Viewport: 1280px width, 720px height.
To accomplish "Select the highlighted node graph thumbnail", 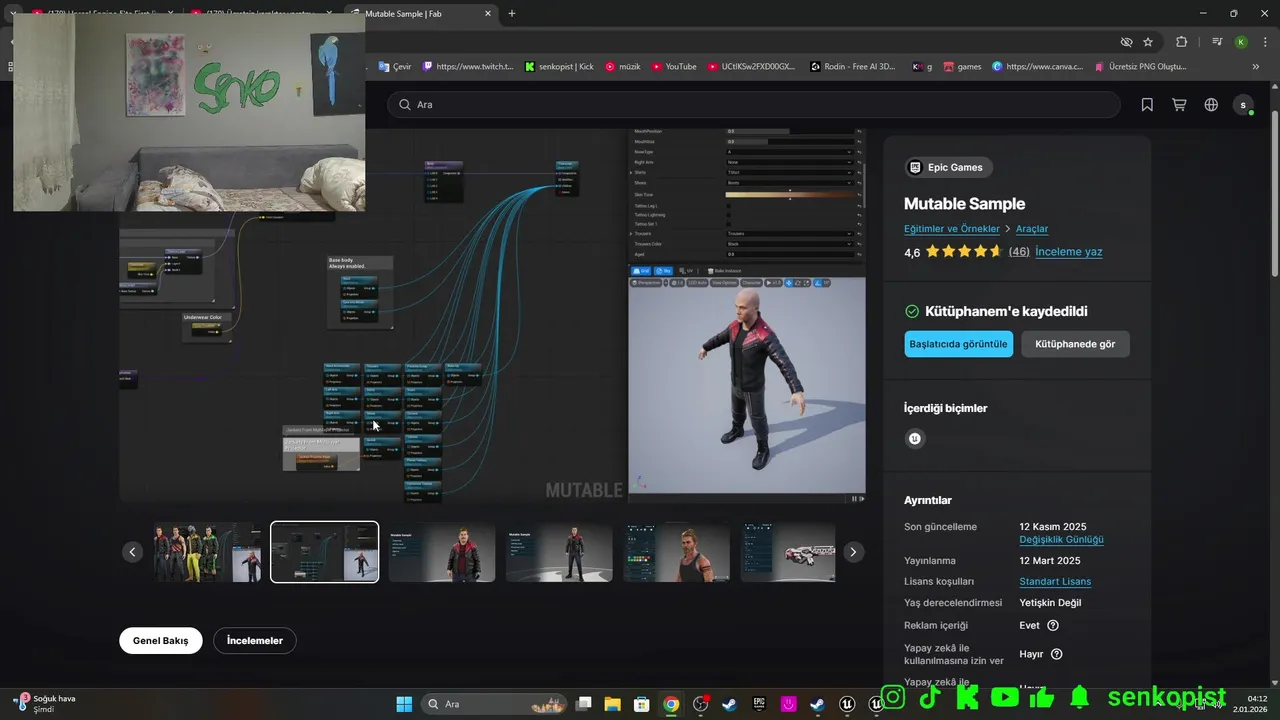I will point(325,552).
